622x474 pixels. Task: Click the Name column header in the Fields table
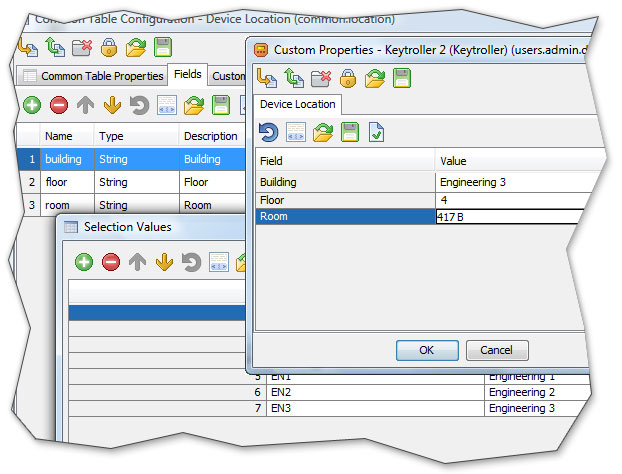[x=67, y=136]
